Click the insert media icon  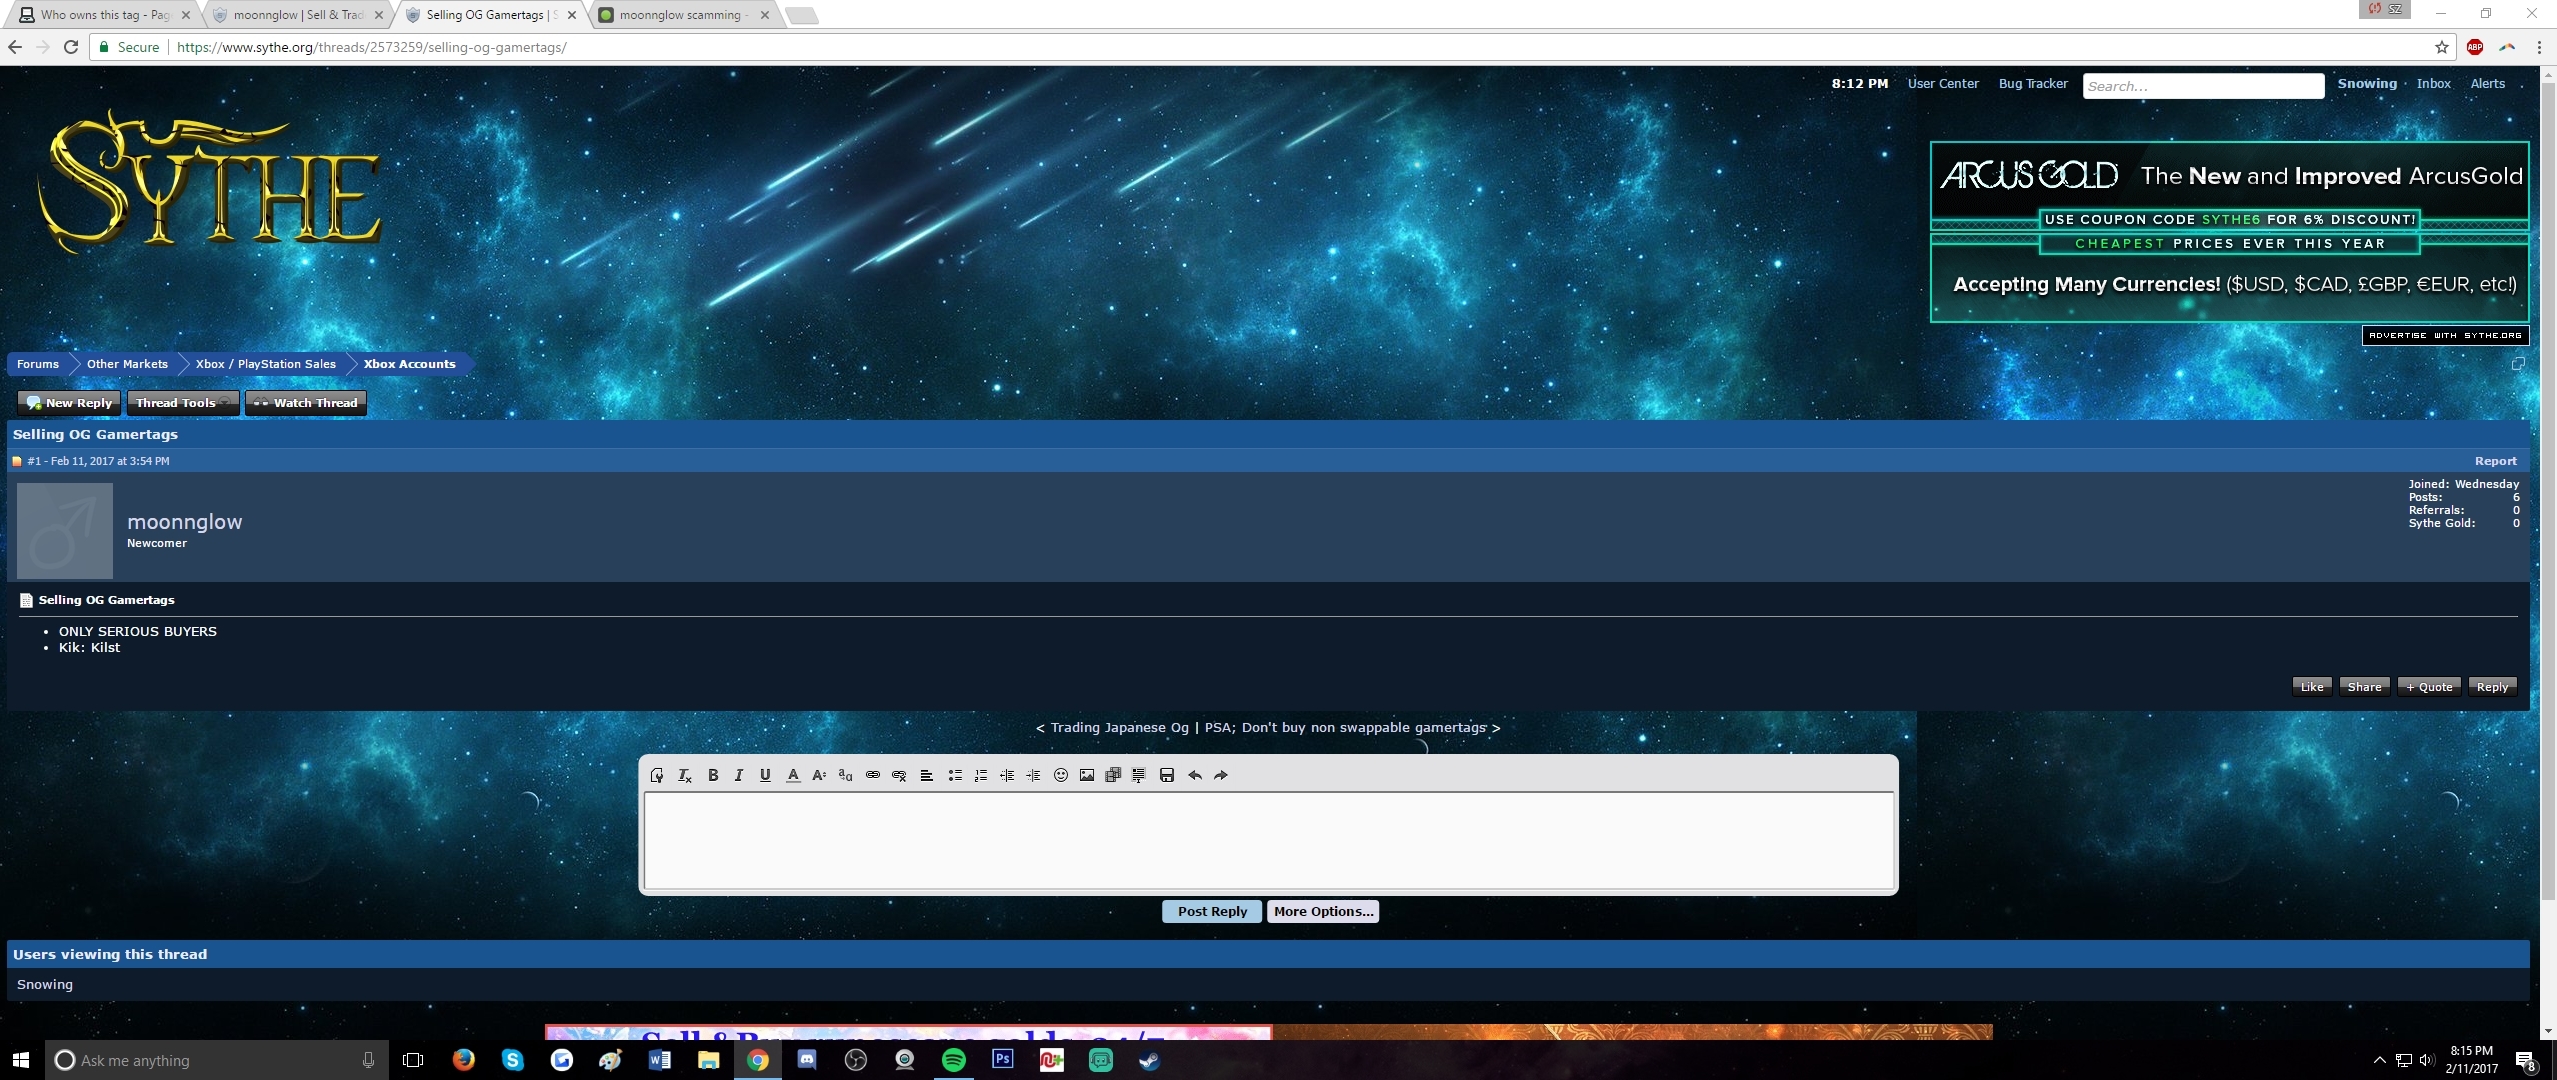coord(1113,775)
